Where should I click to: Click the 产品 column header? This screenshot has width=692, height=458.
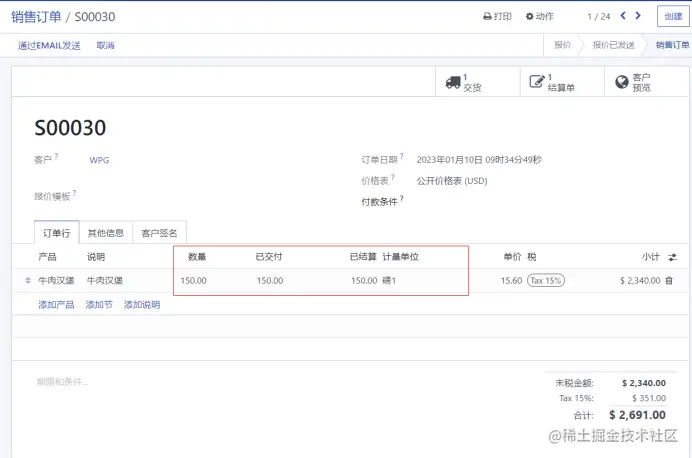pos(47,257)
